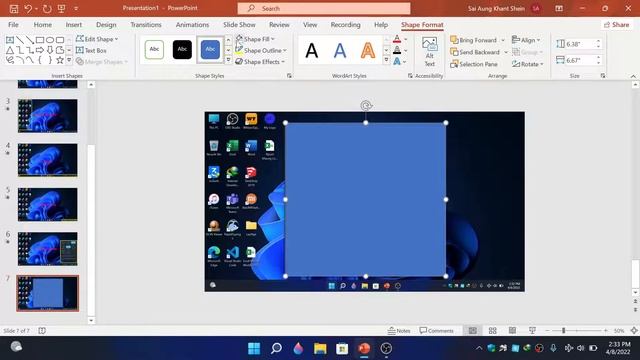Open Rotate dropdown
Screen dimensions: 640x360
tap(528, 64)
